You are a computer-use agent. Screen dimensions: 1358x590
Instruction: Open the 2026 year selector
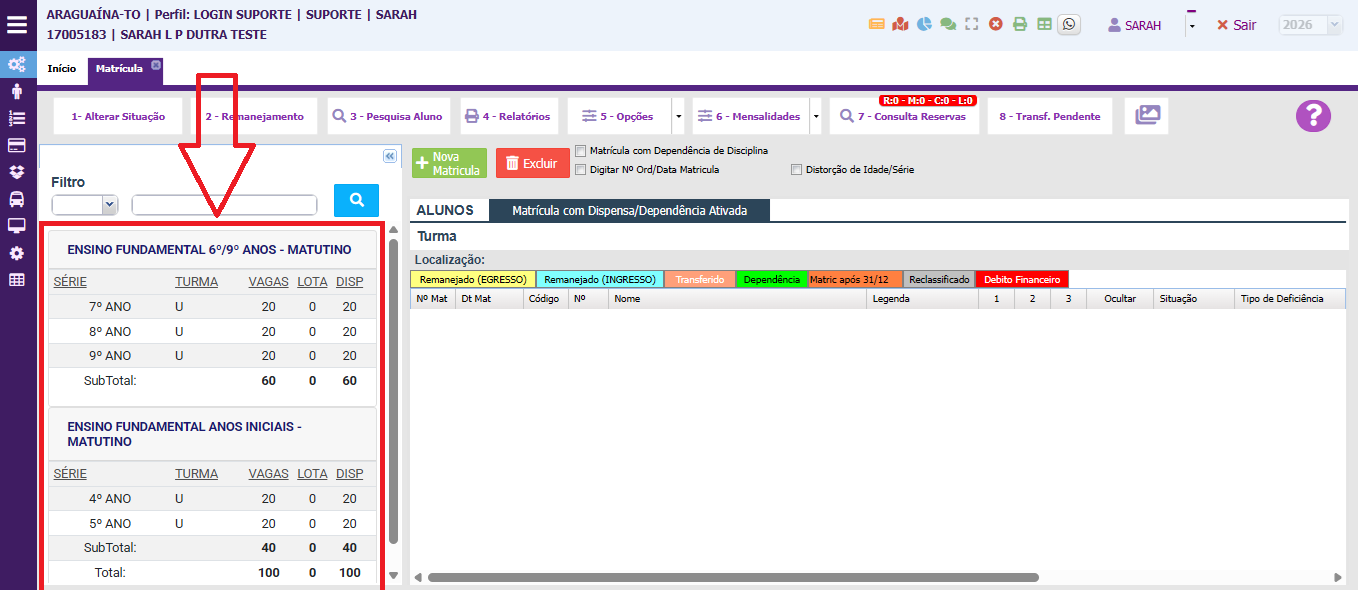click(1310, 25)
